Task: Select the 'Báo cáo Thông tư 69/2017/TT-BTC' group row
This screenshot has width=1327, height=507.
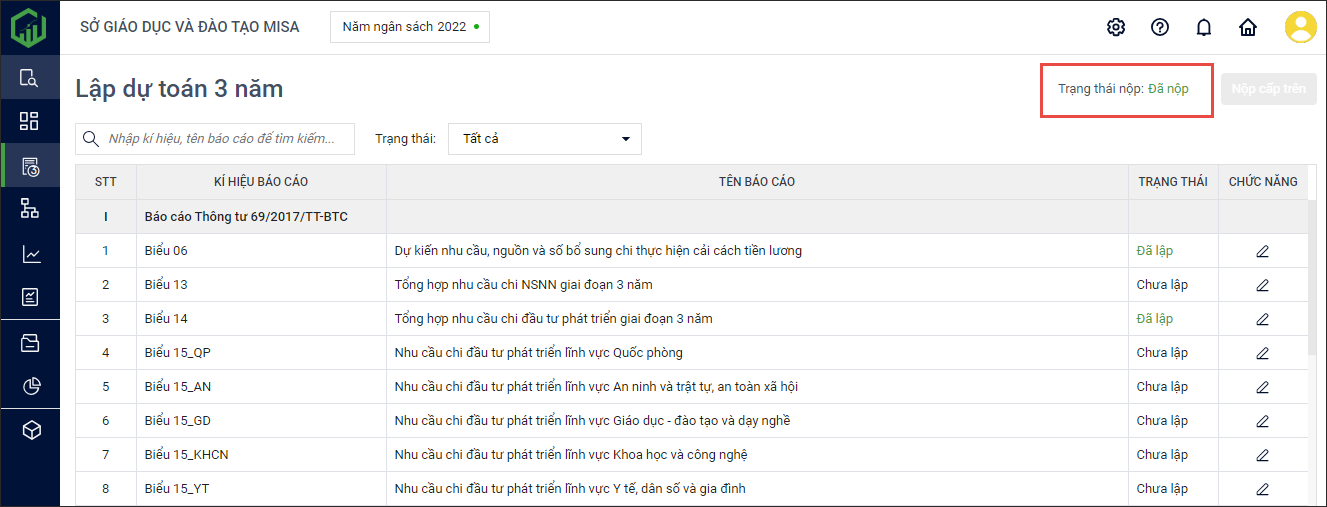Action: [246, 217]
